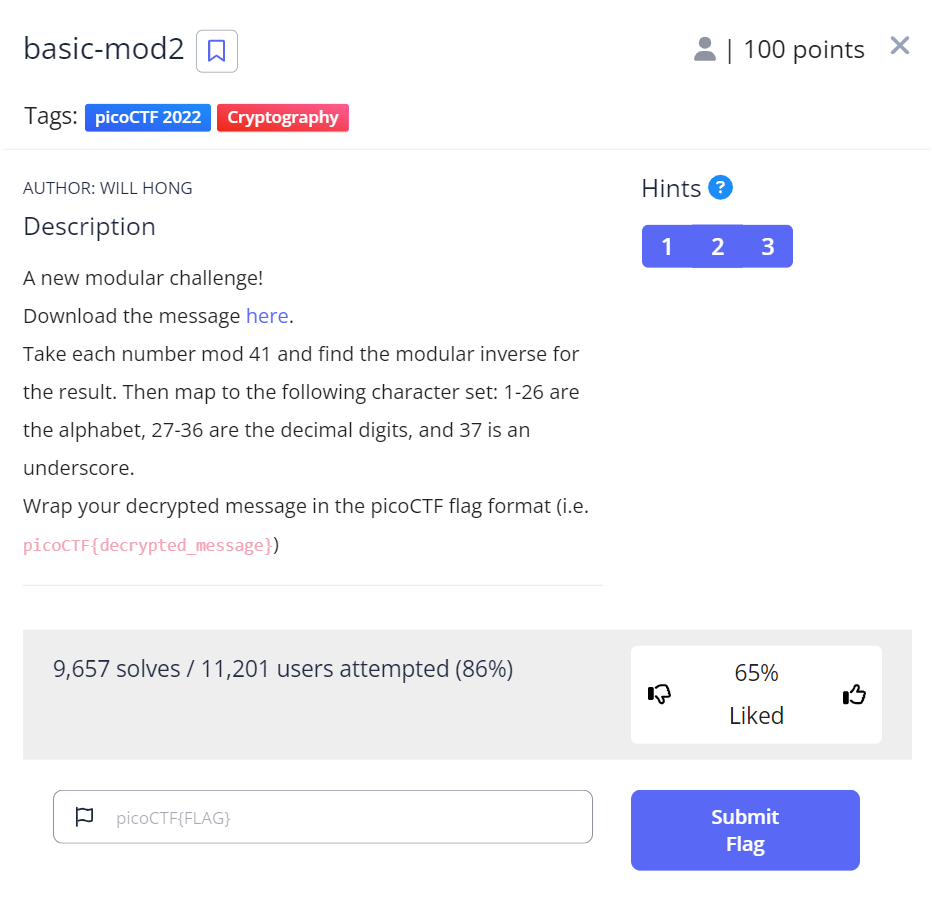Click the 100 points label

803,49
